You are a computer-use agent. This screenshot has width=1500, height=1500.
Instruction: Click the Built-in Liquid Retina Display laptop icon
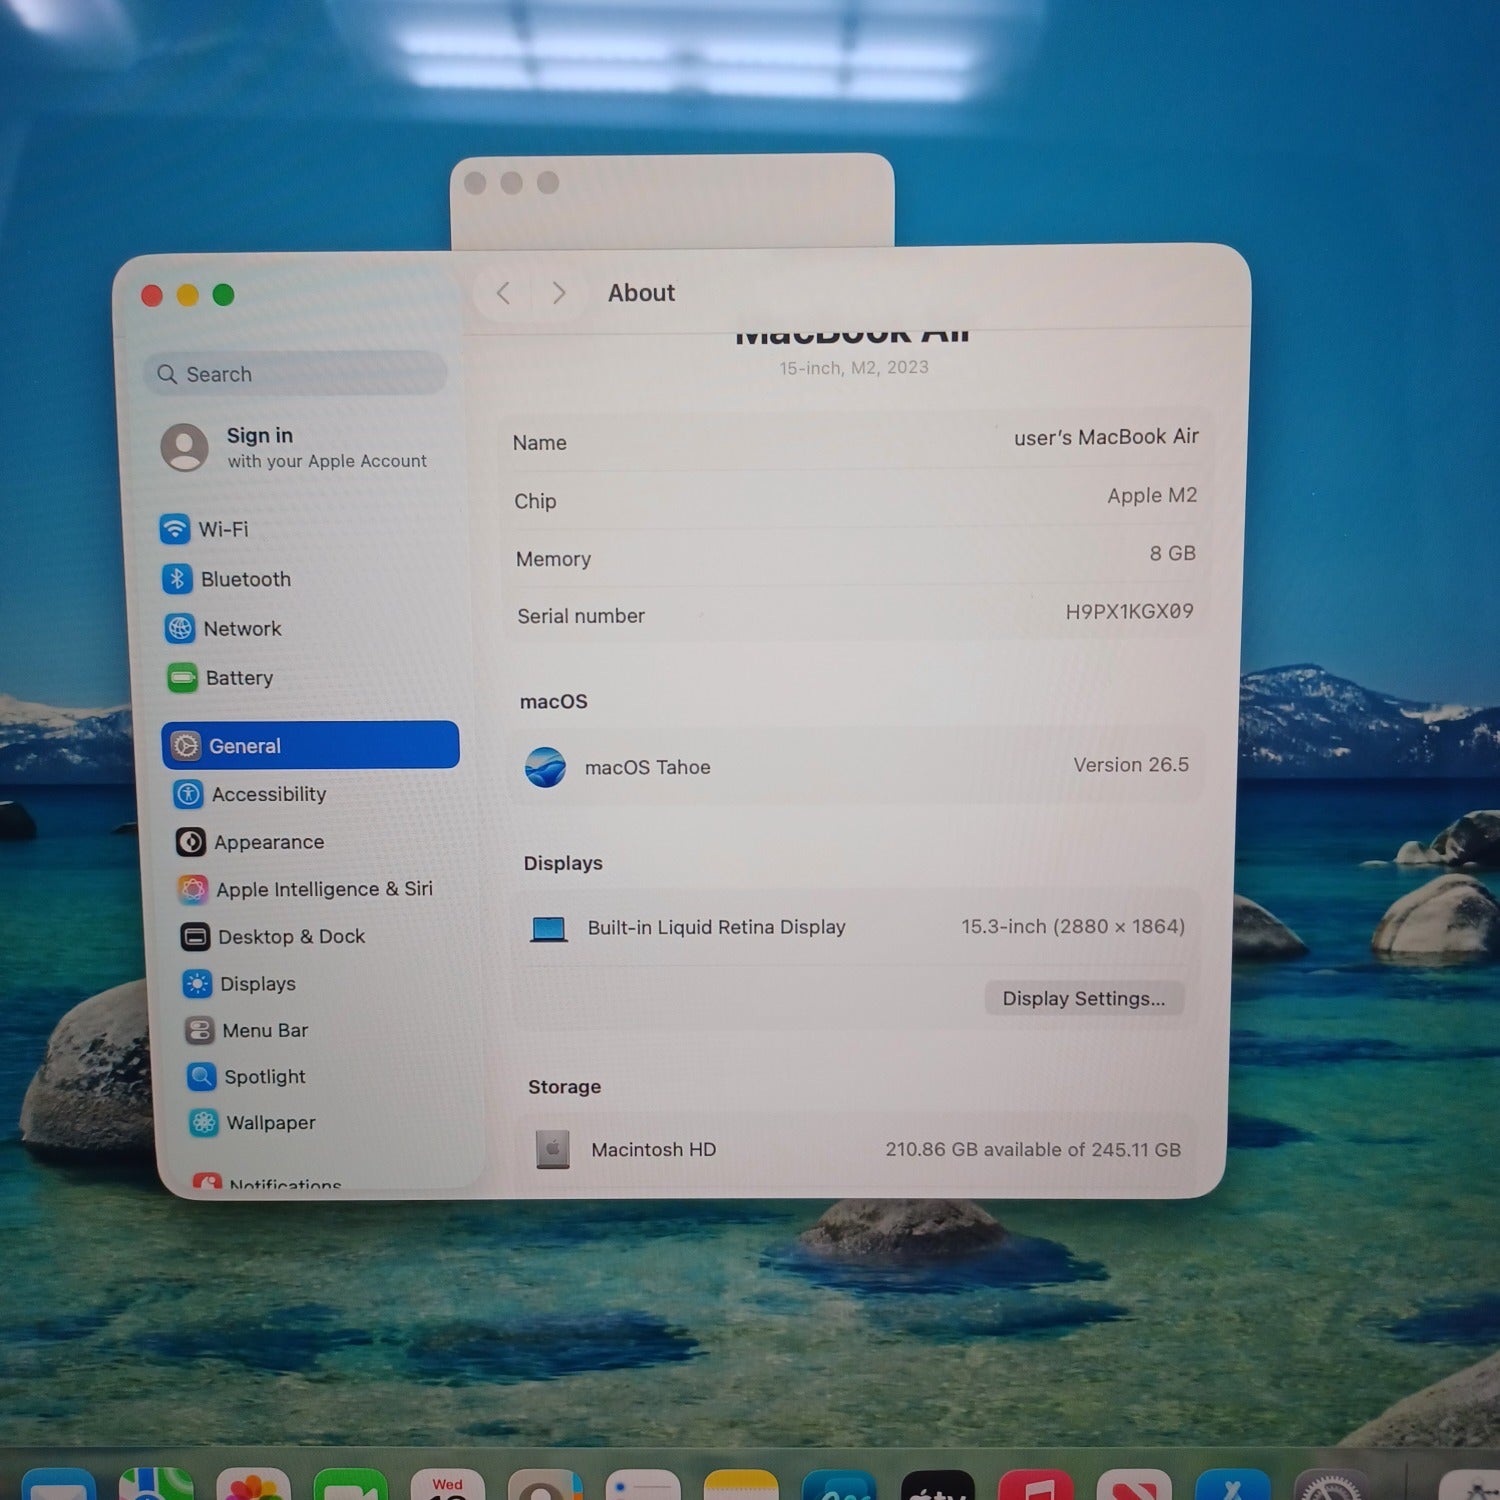(x=548, y=929)
